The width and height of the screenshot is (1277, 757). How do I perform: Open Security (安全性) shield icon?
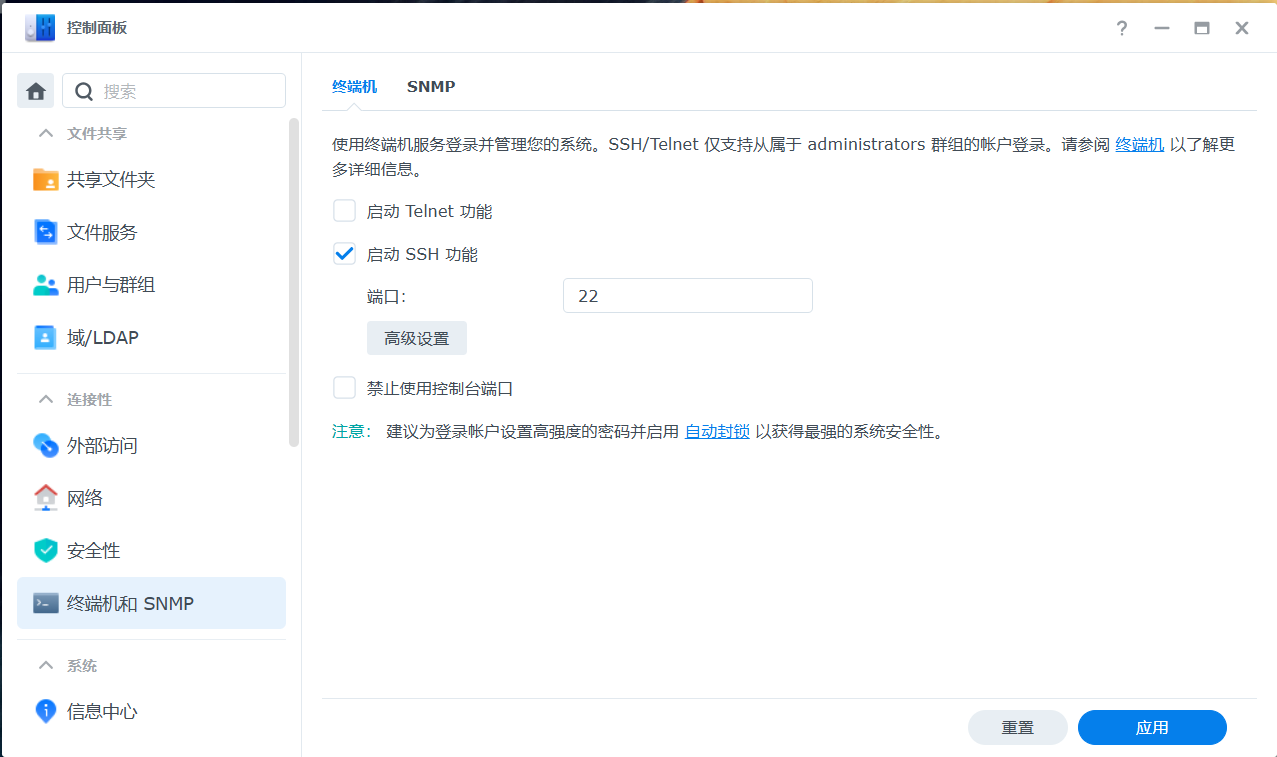coord(46,551)
